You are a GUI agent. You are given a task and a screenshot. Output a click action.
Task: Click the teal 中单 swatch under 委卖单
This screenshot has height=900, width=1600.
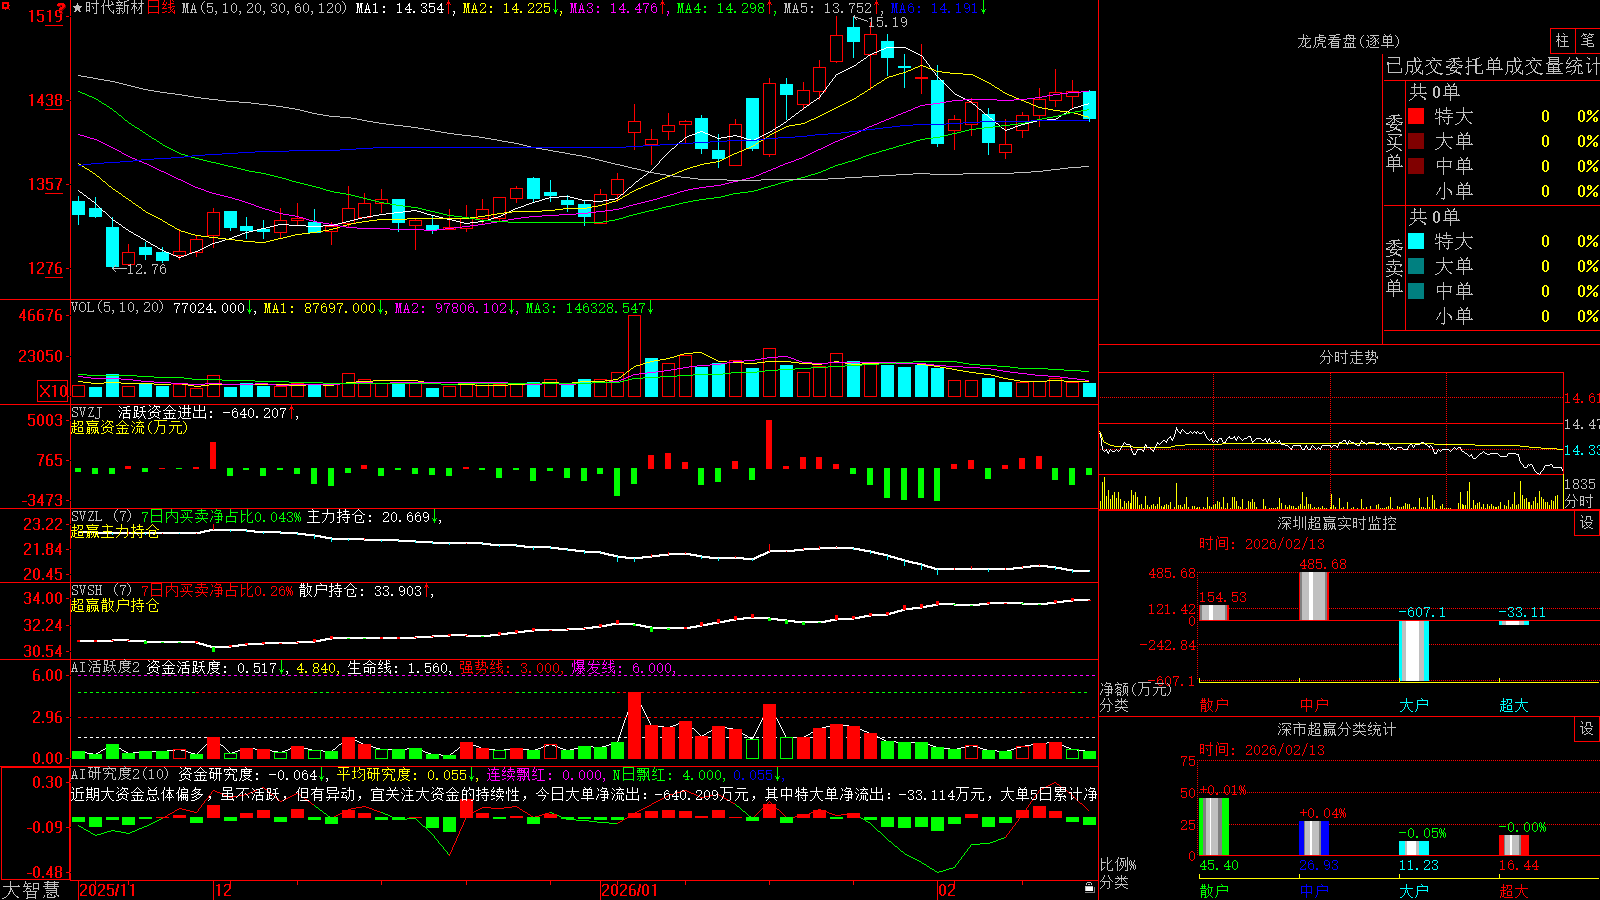click(x=1416, y=291)
